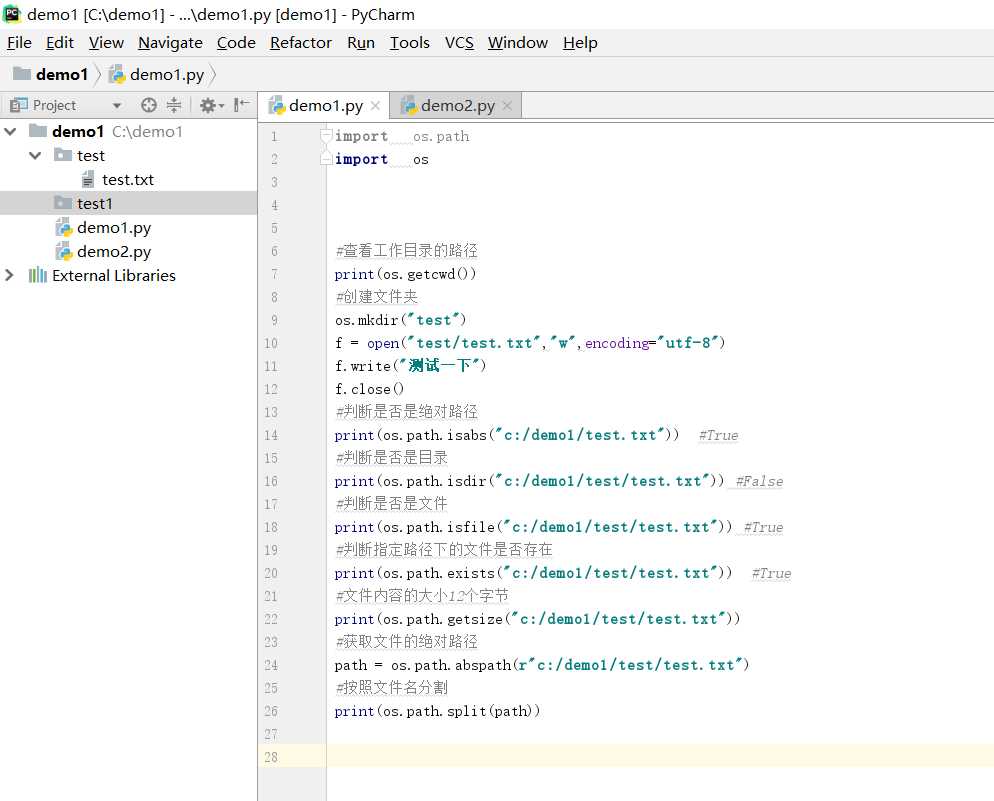The width and height of the screenshot is (994, 801).
Task: Click on the print(os.getcwd()) line
Action: [405, 274]
